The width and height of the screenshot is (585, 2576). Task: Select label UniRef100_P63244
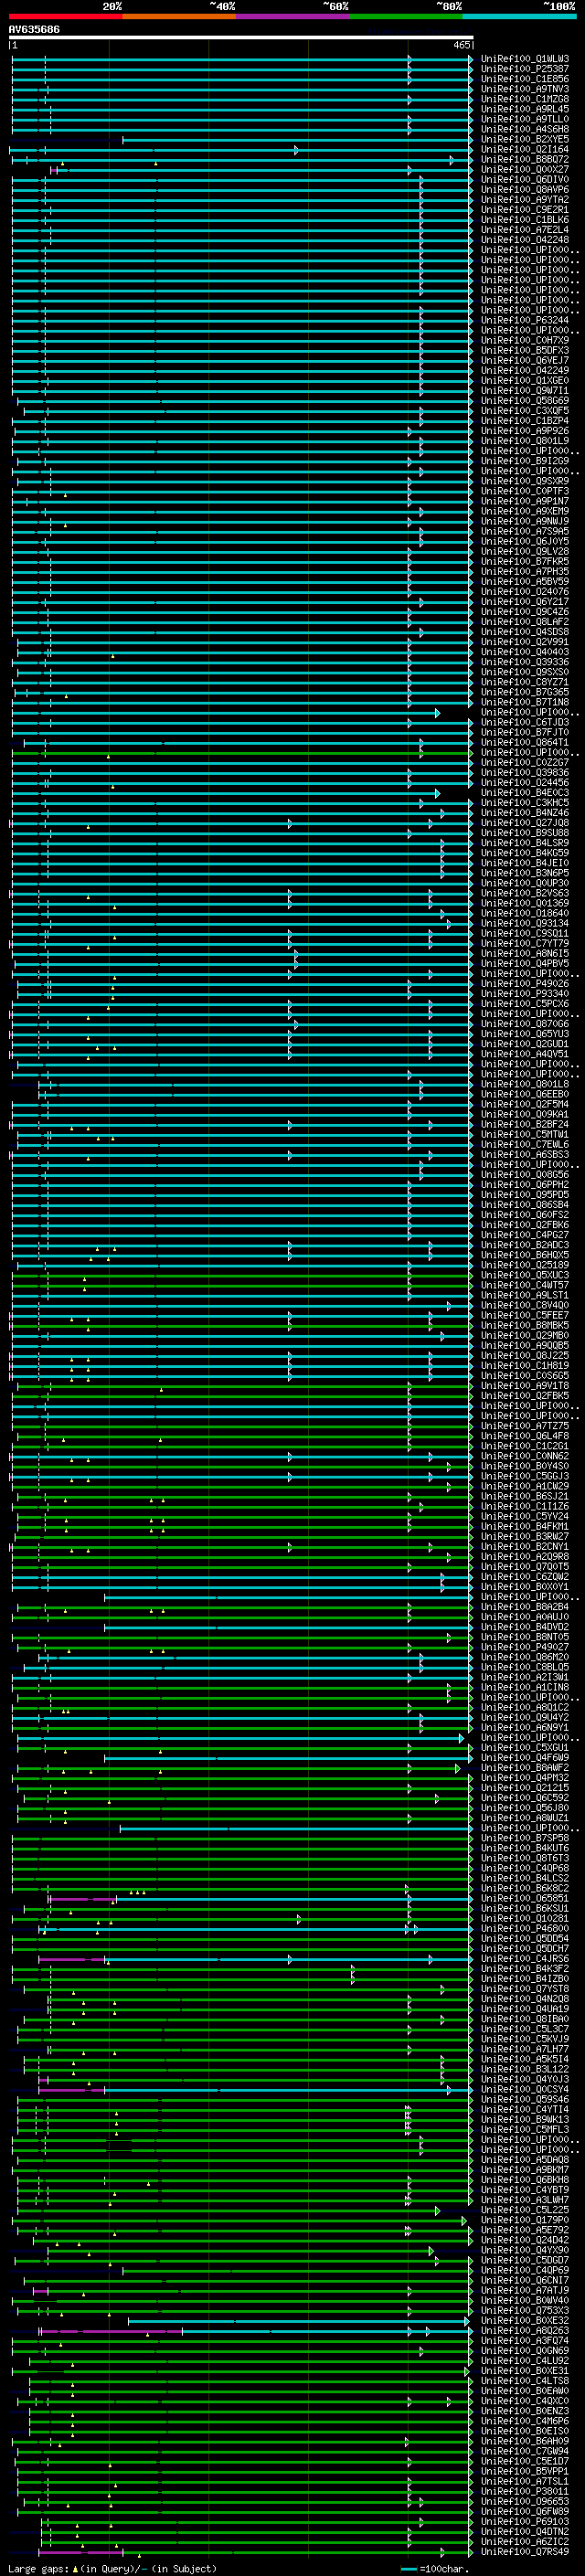(525, 320)
